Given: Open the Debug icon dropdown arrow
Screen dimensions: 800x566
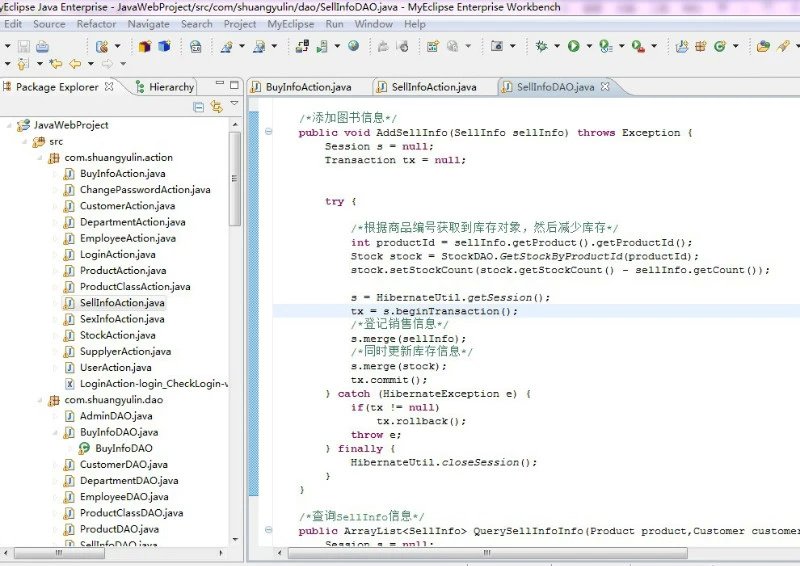Looking at the screenshot, I should coord(557,46).
